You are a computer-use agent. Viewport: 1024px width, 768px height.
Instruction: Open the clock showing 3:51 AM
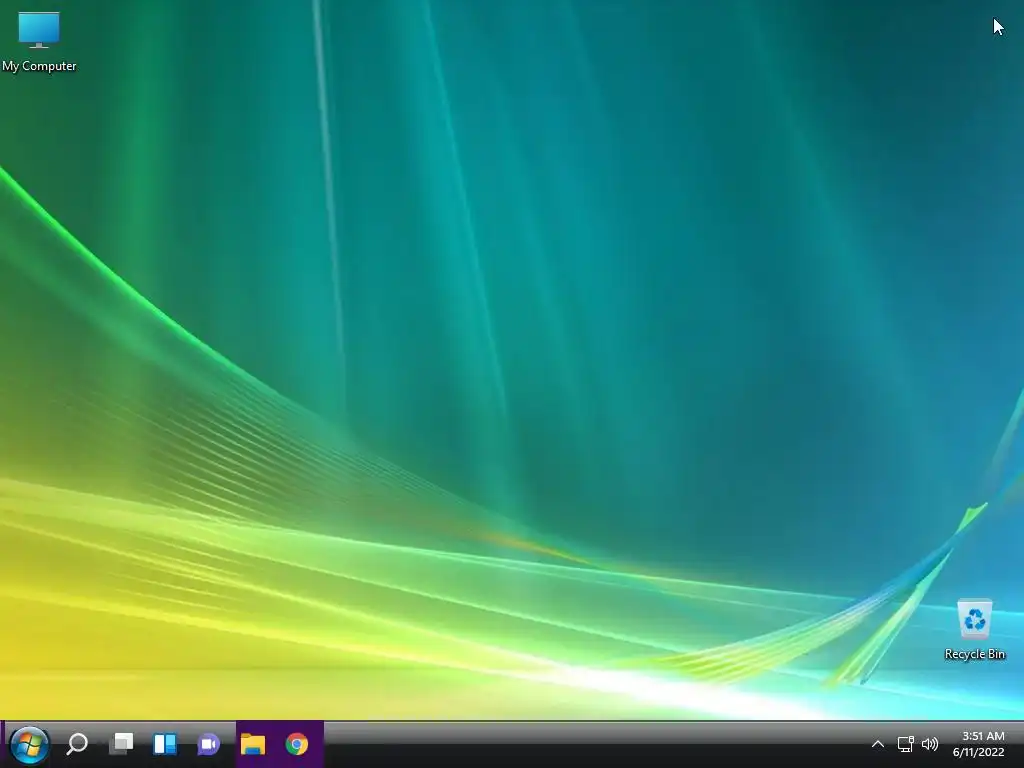(982, 736)
